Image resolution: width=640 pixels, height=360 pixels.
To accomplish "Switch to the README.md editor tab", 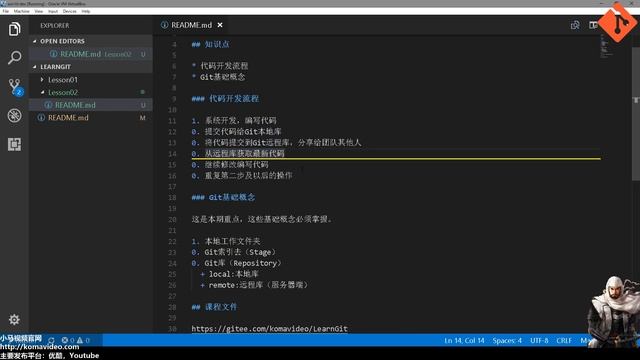I will tap(191, 25).
